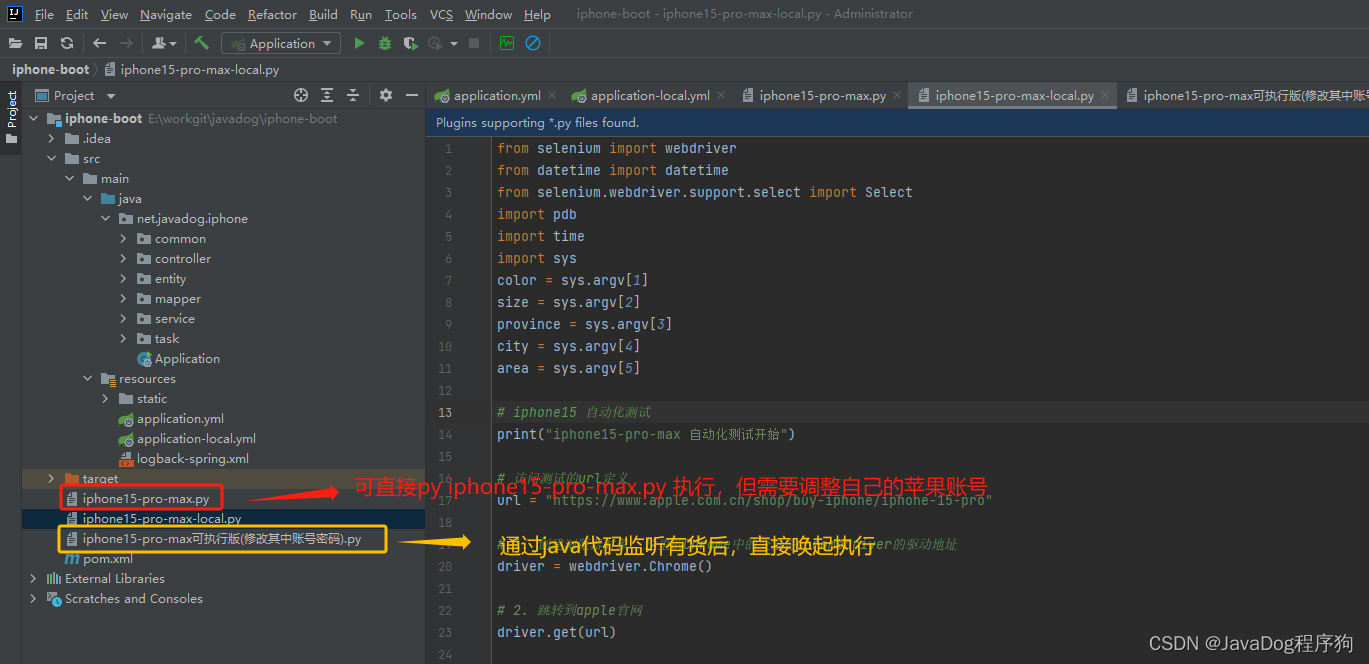Save all files using the toolbar icon
The height and width of the screenshot is (664, 1369).
pyautogui.click(x=40, y=43)
